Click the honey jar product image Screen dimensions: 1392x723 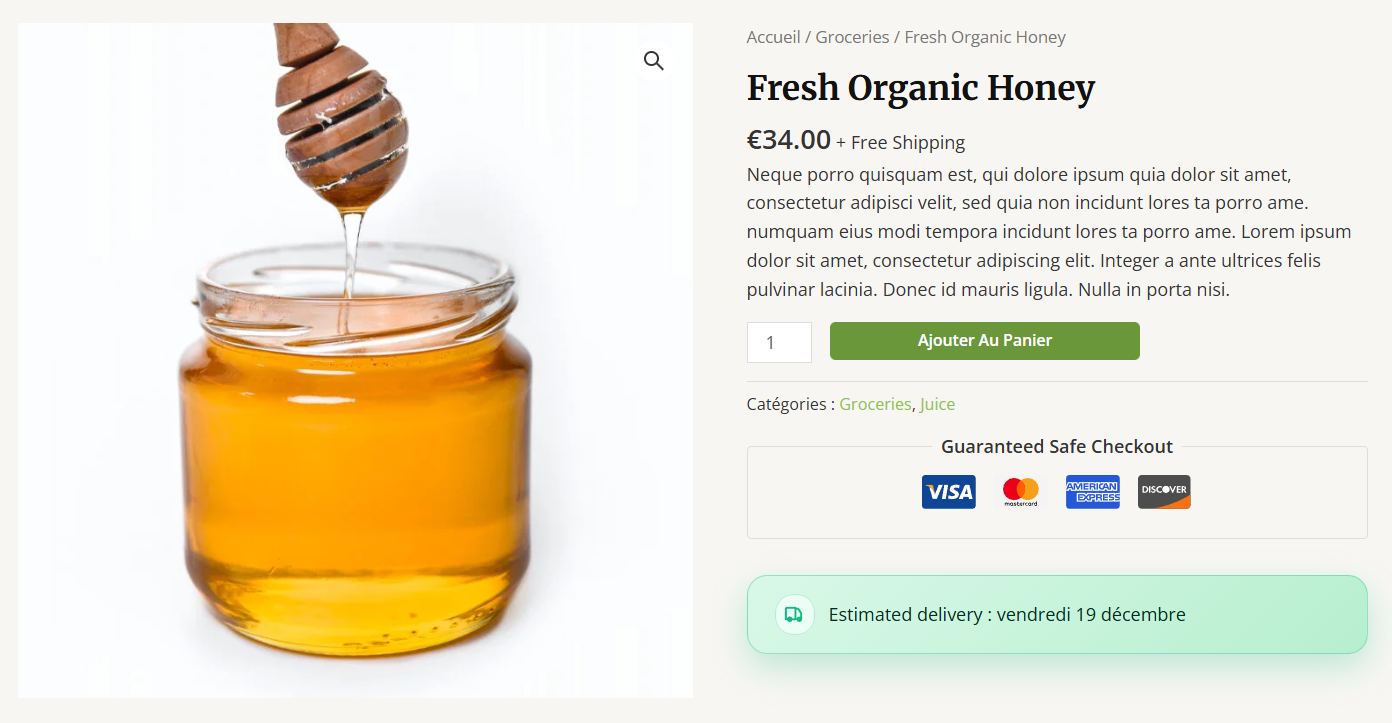click(355, 360)
